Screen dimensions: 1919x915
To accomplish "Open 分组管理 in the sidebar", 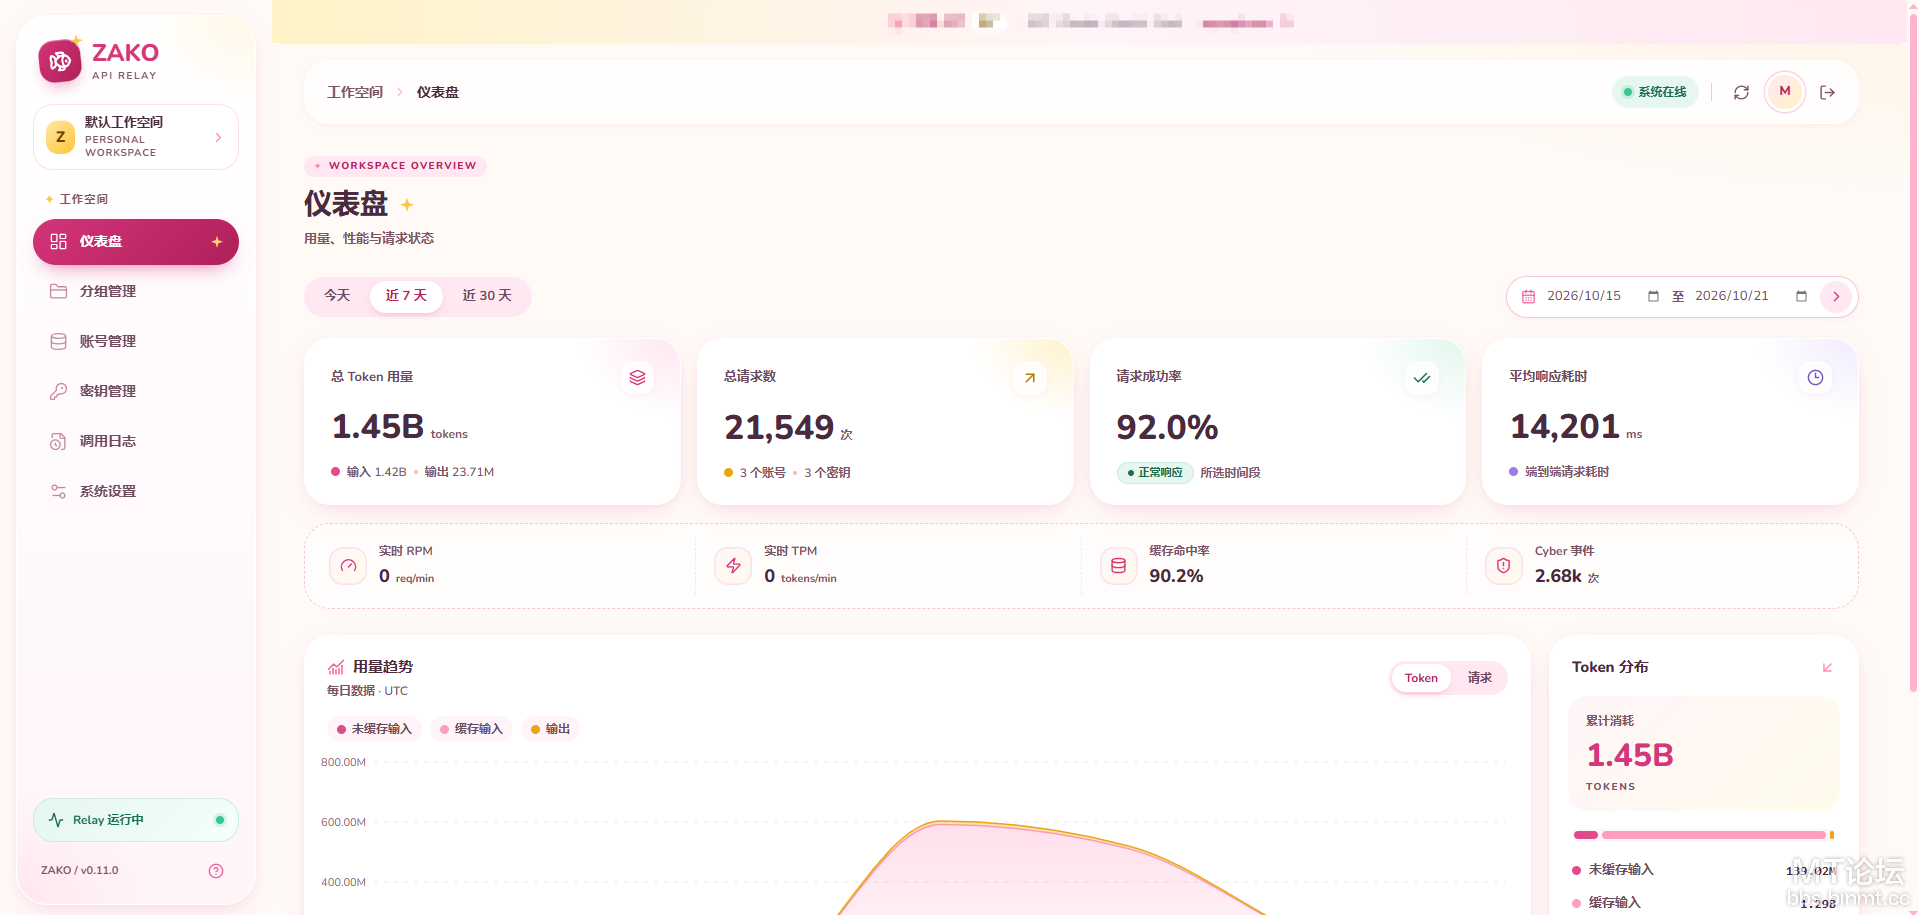I will (x=136, y=292).
